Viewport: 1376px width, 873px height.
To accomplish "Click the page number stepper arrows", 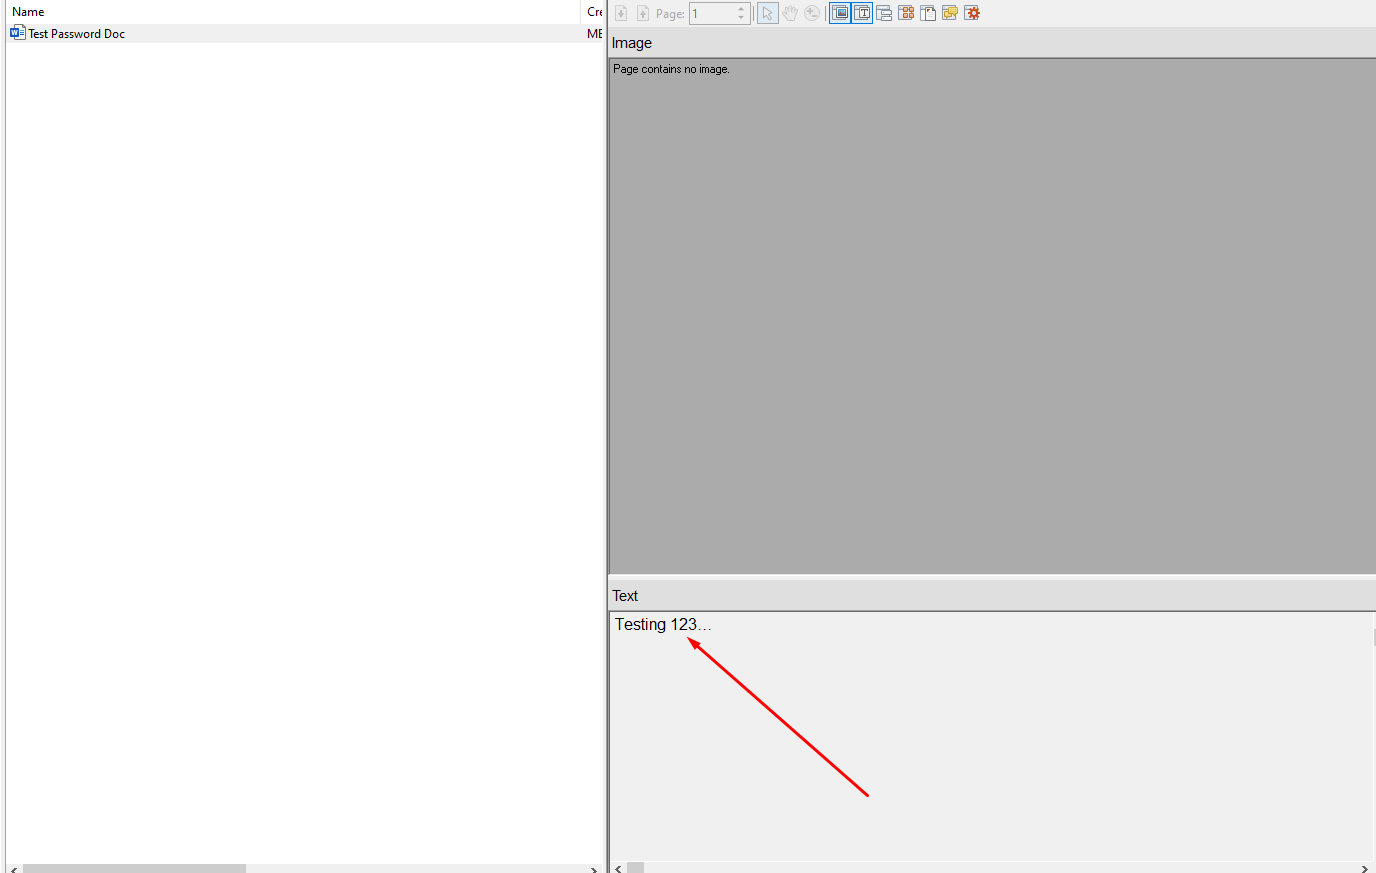I will (x=742, y=13).
